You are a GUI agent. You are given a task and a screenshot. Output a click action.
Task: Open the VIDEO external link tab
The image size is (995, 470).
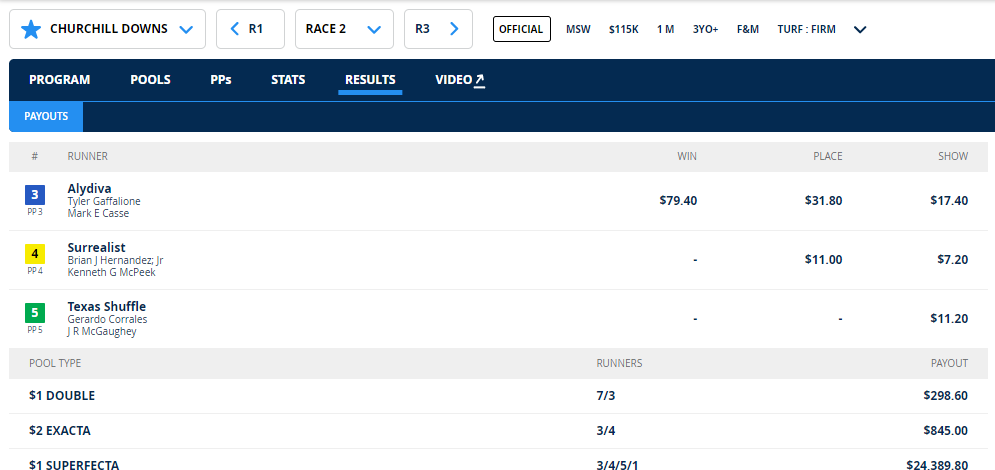460,80
